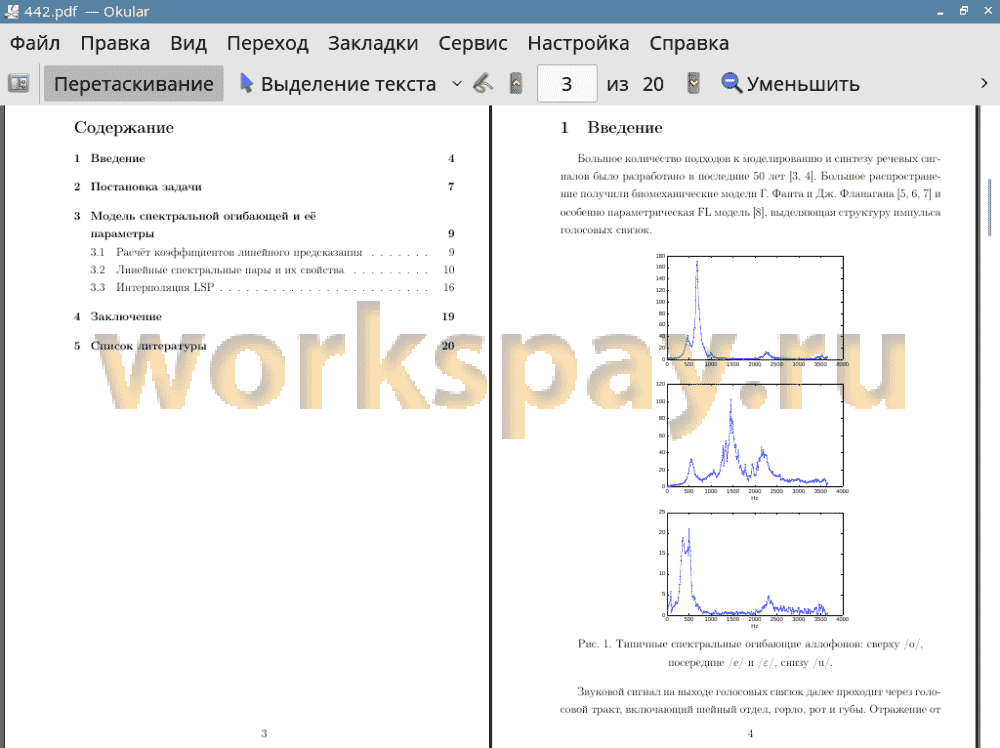Toggle the sidebar panel icon
The width and height of the screenshot is (1000, 748).
click(18, 84)
